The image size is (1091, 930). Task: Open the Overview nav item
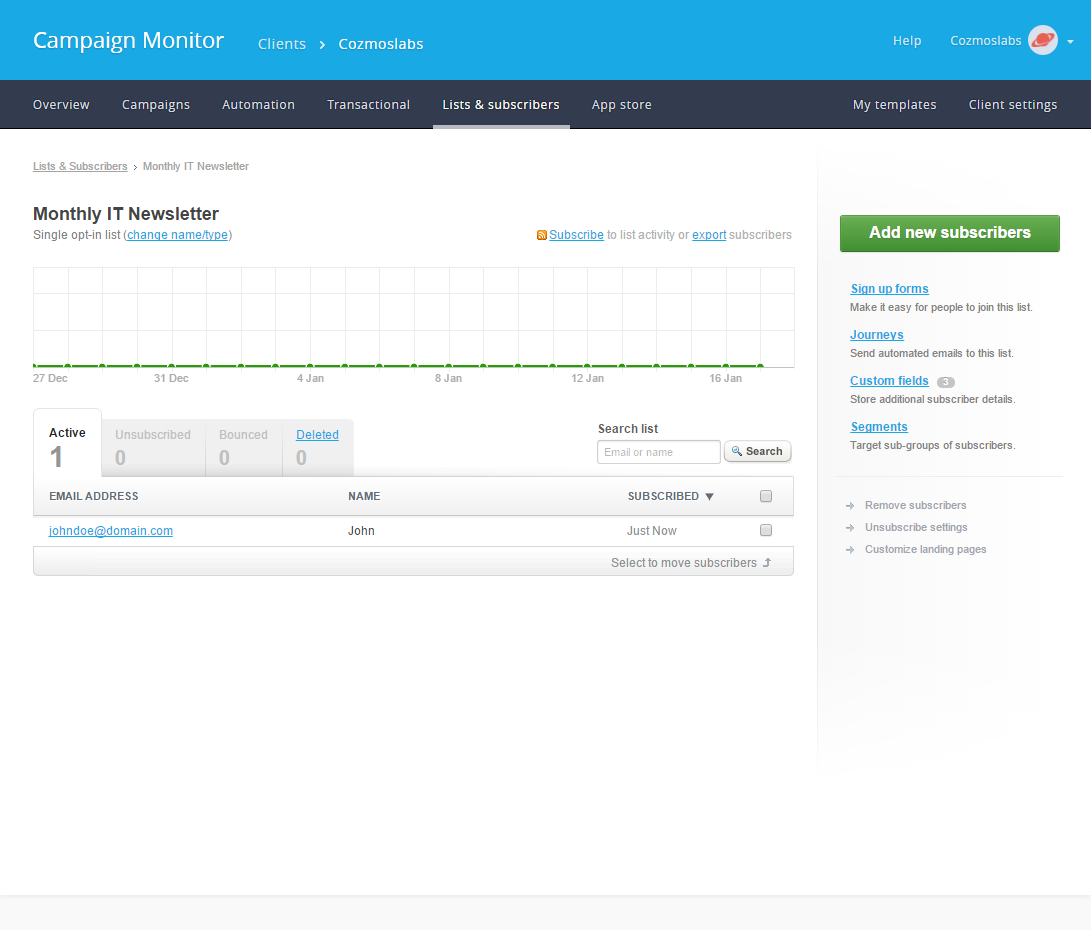pos(61,104)
